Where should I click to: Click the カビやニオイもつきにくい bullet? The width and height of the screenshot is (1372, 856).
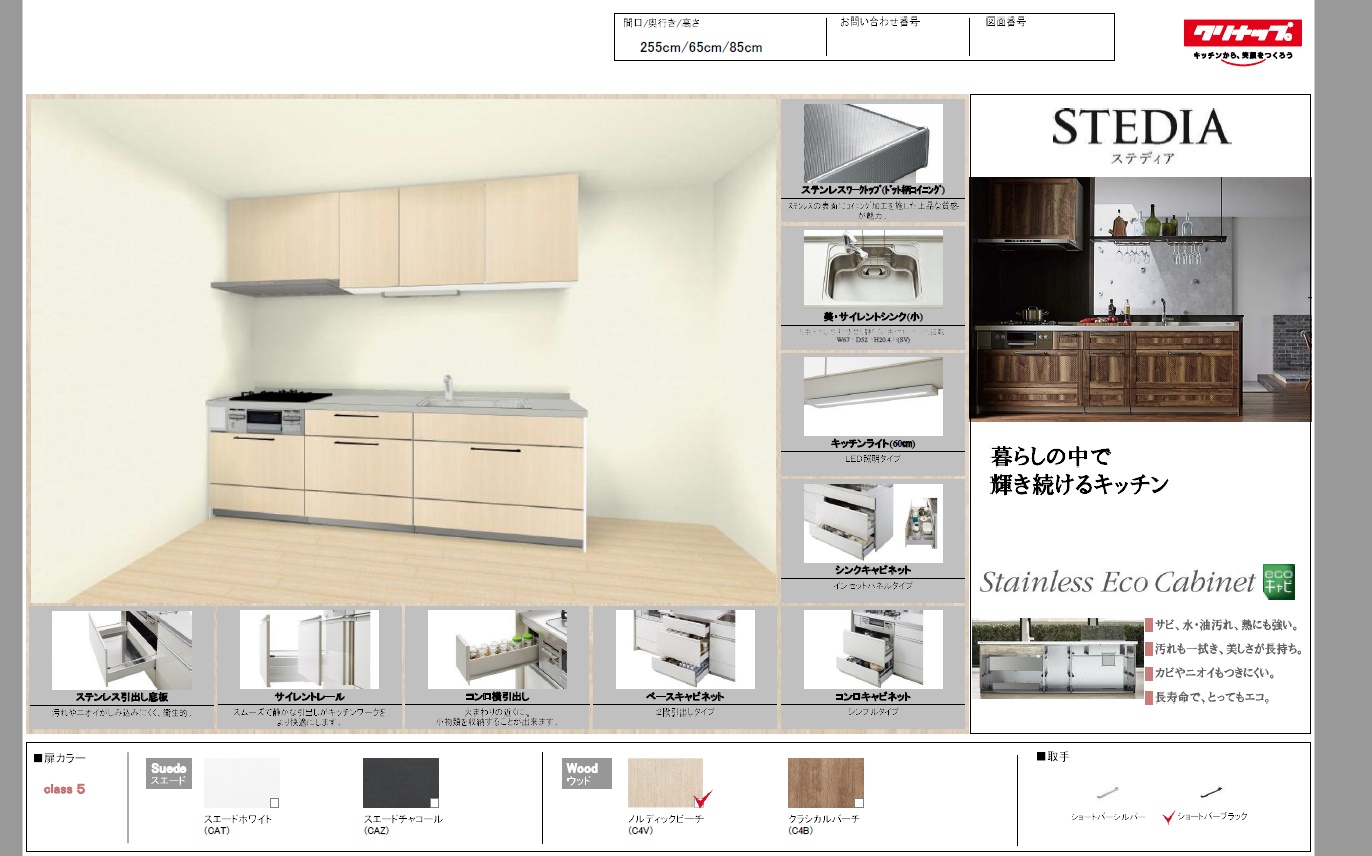point(1218,673)
